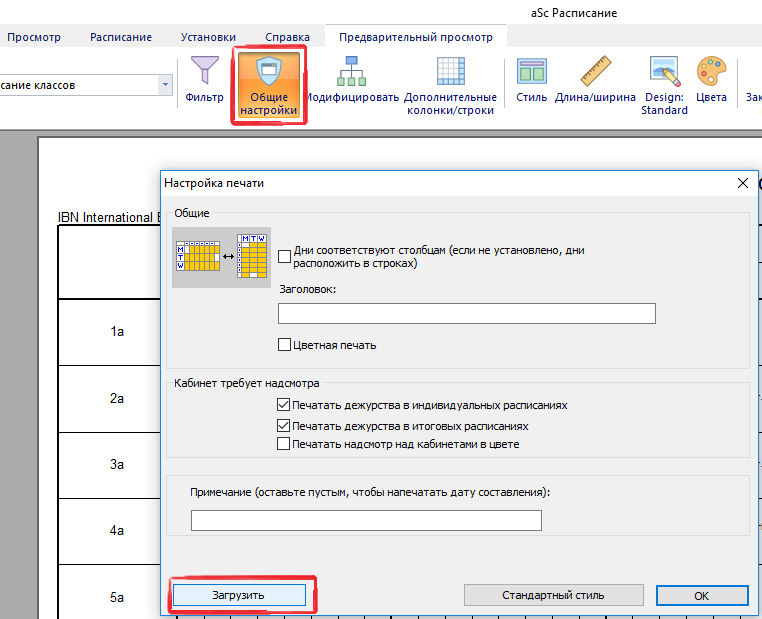Click the Стиль icon
The height and width of the screenshot is (619, 762).
pos(531,72)
